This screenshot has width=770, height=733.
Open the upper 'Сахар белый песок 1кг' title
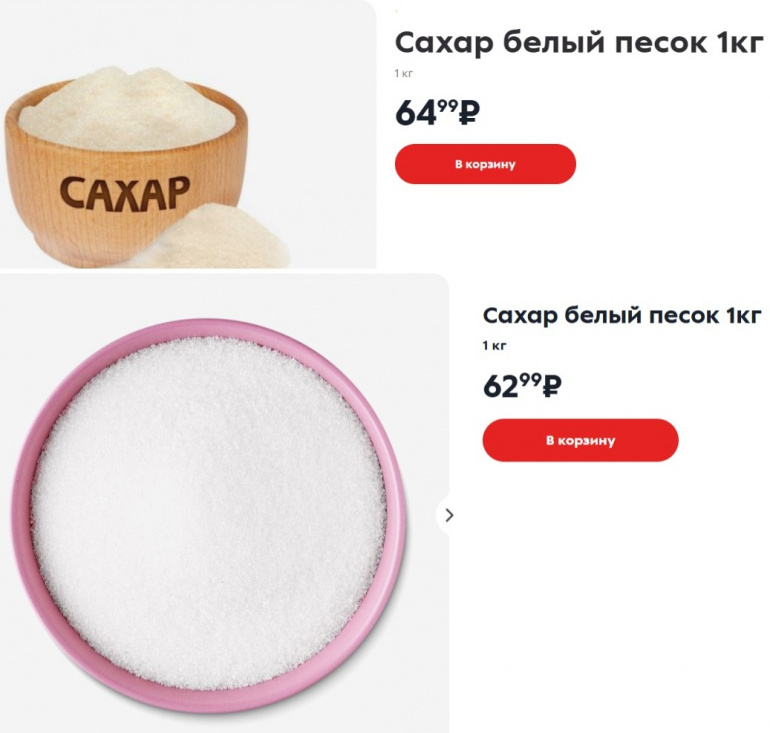[x=579, y=43]
